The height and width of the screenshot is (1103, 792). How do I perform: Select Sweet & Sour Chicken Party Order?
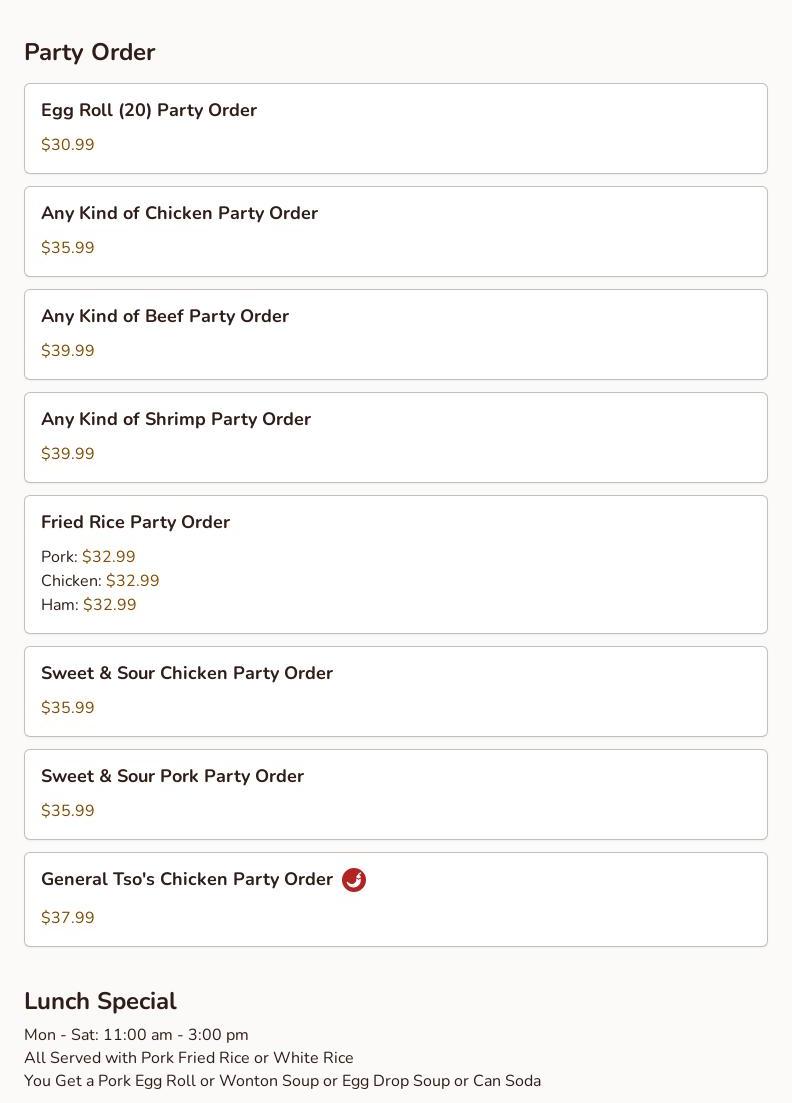[187, 674]
